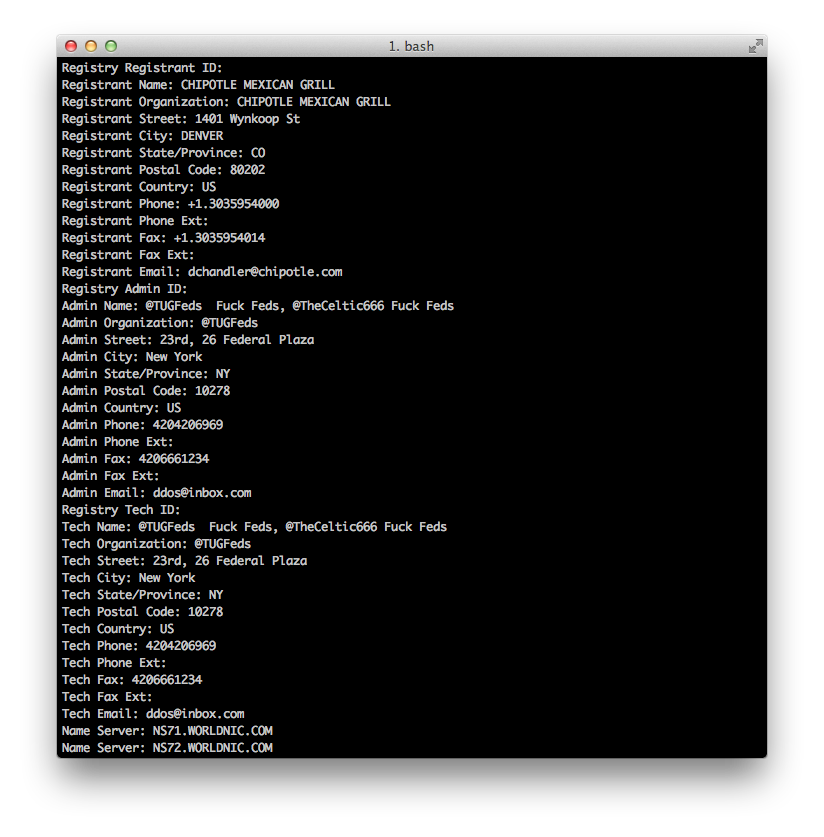Click the 'Admin Name:' line
The height and width of the screenshot is (837, 824).
point(258,306)
